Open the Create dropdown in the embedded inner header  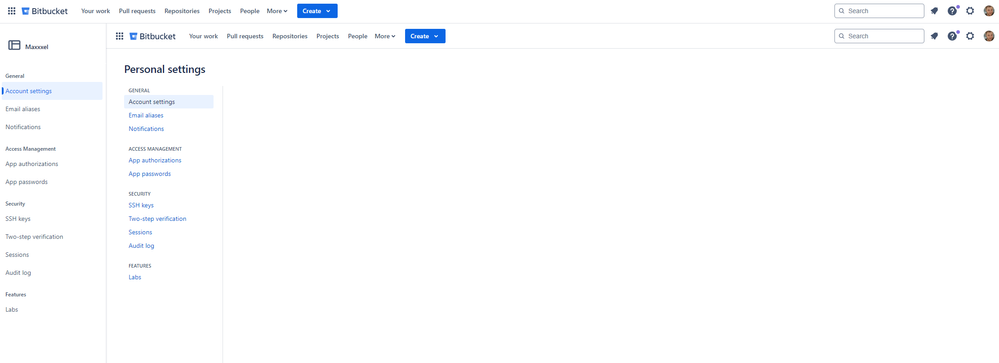tap(425, 36)
